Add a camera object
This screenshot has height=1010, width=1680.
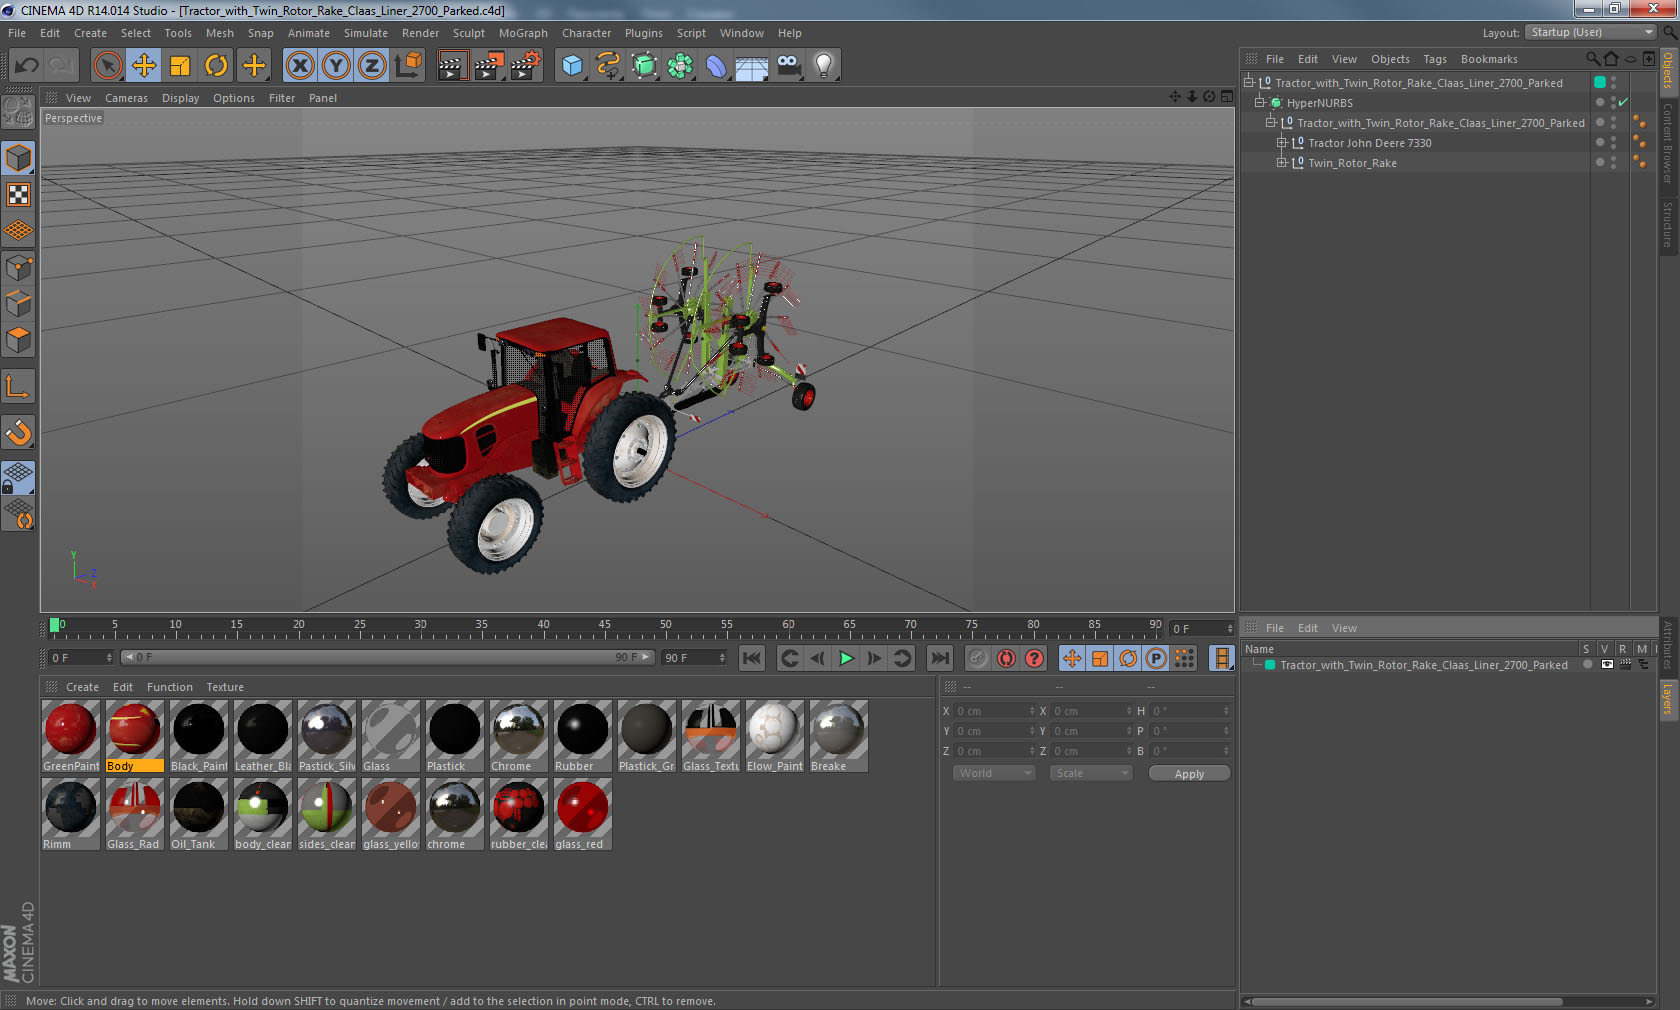pyautogui.click(x=788, y=66)
